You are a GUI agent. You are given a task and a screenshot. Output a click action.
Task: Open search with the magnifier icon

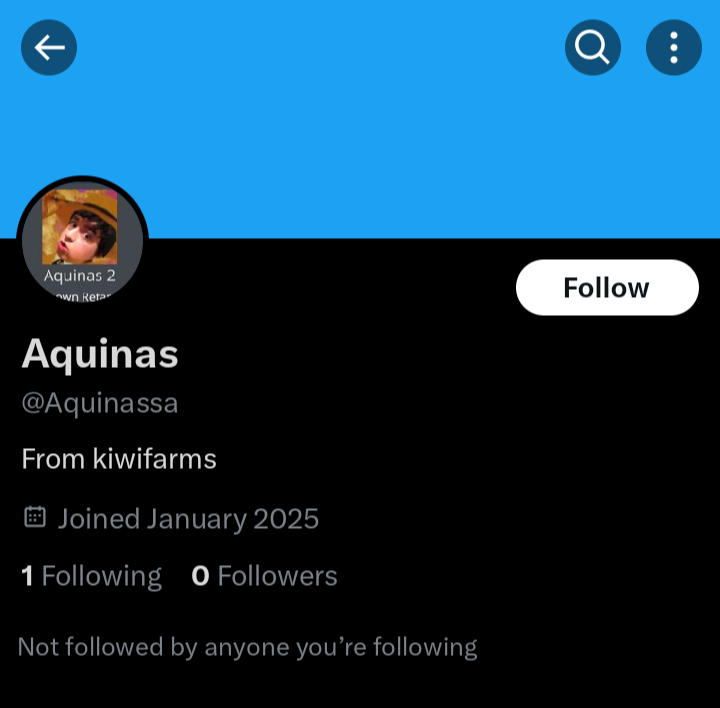click(592, 47)
